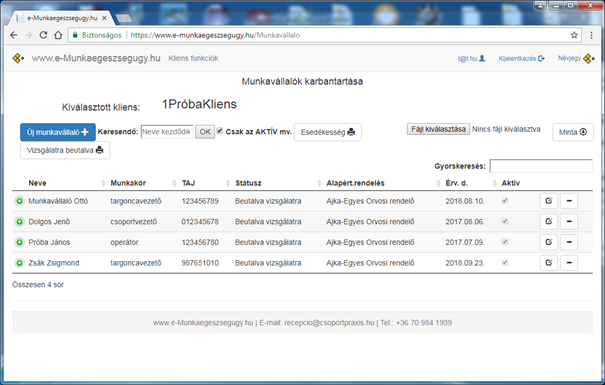Click the OK search button
Image resolution: width=605 pixels, height=385 pixels.
(205, 132)
